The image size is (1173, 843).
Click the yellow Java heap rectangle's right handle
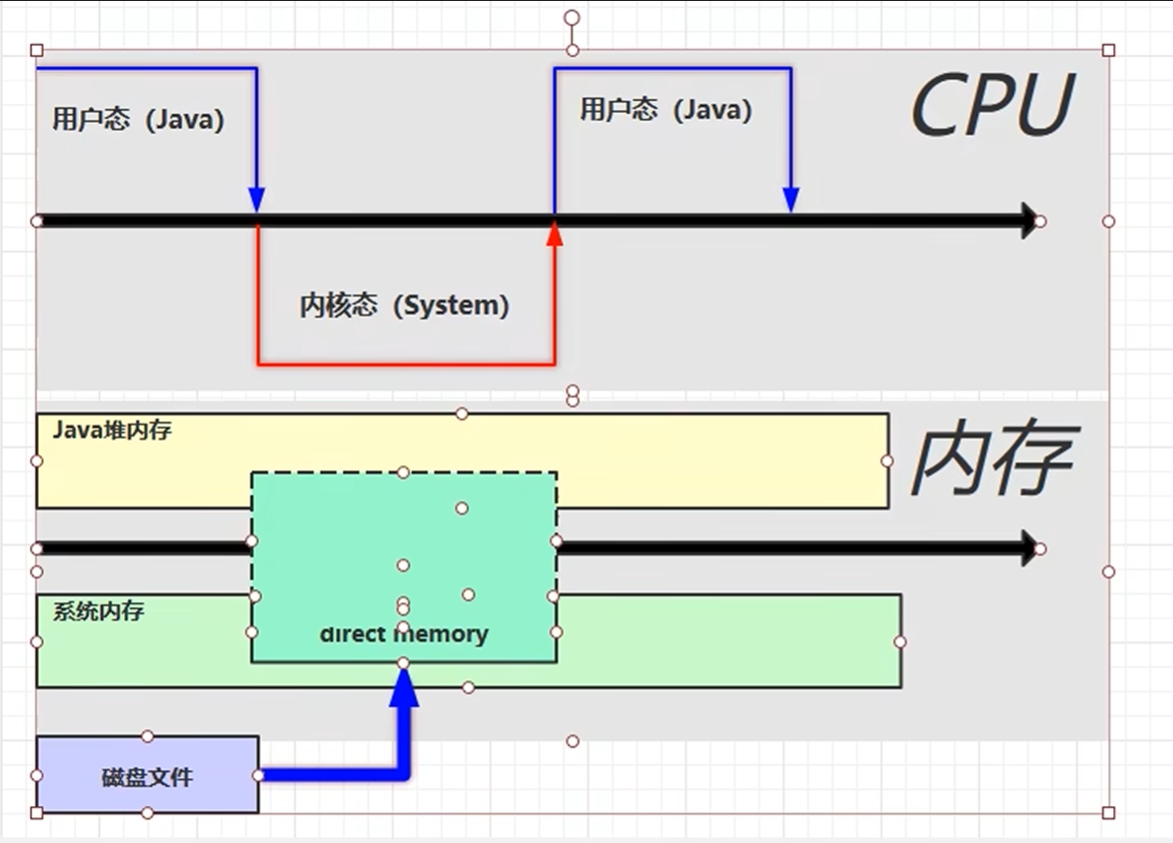(x=887, y=461)
